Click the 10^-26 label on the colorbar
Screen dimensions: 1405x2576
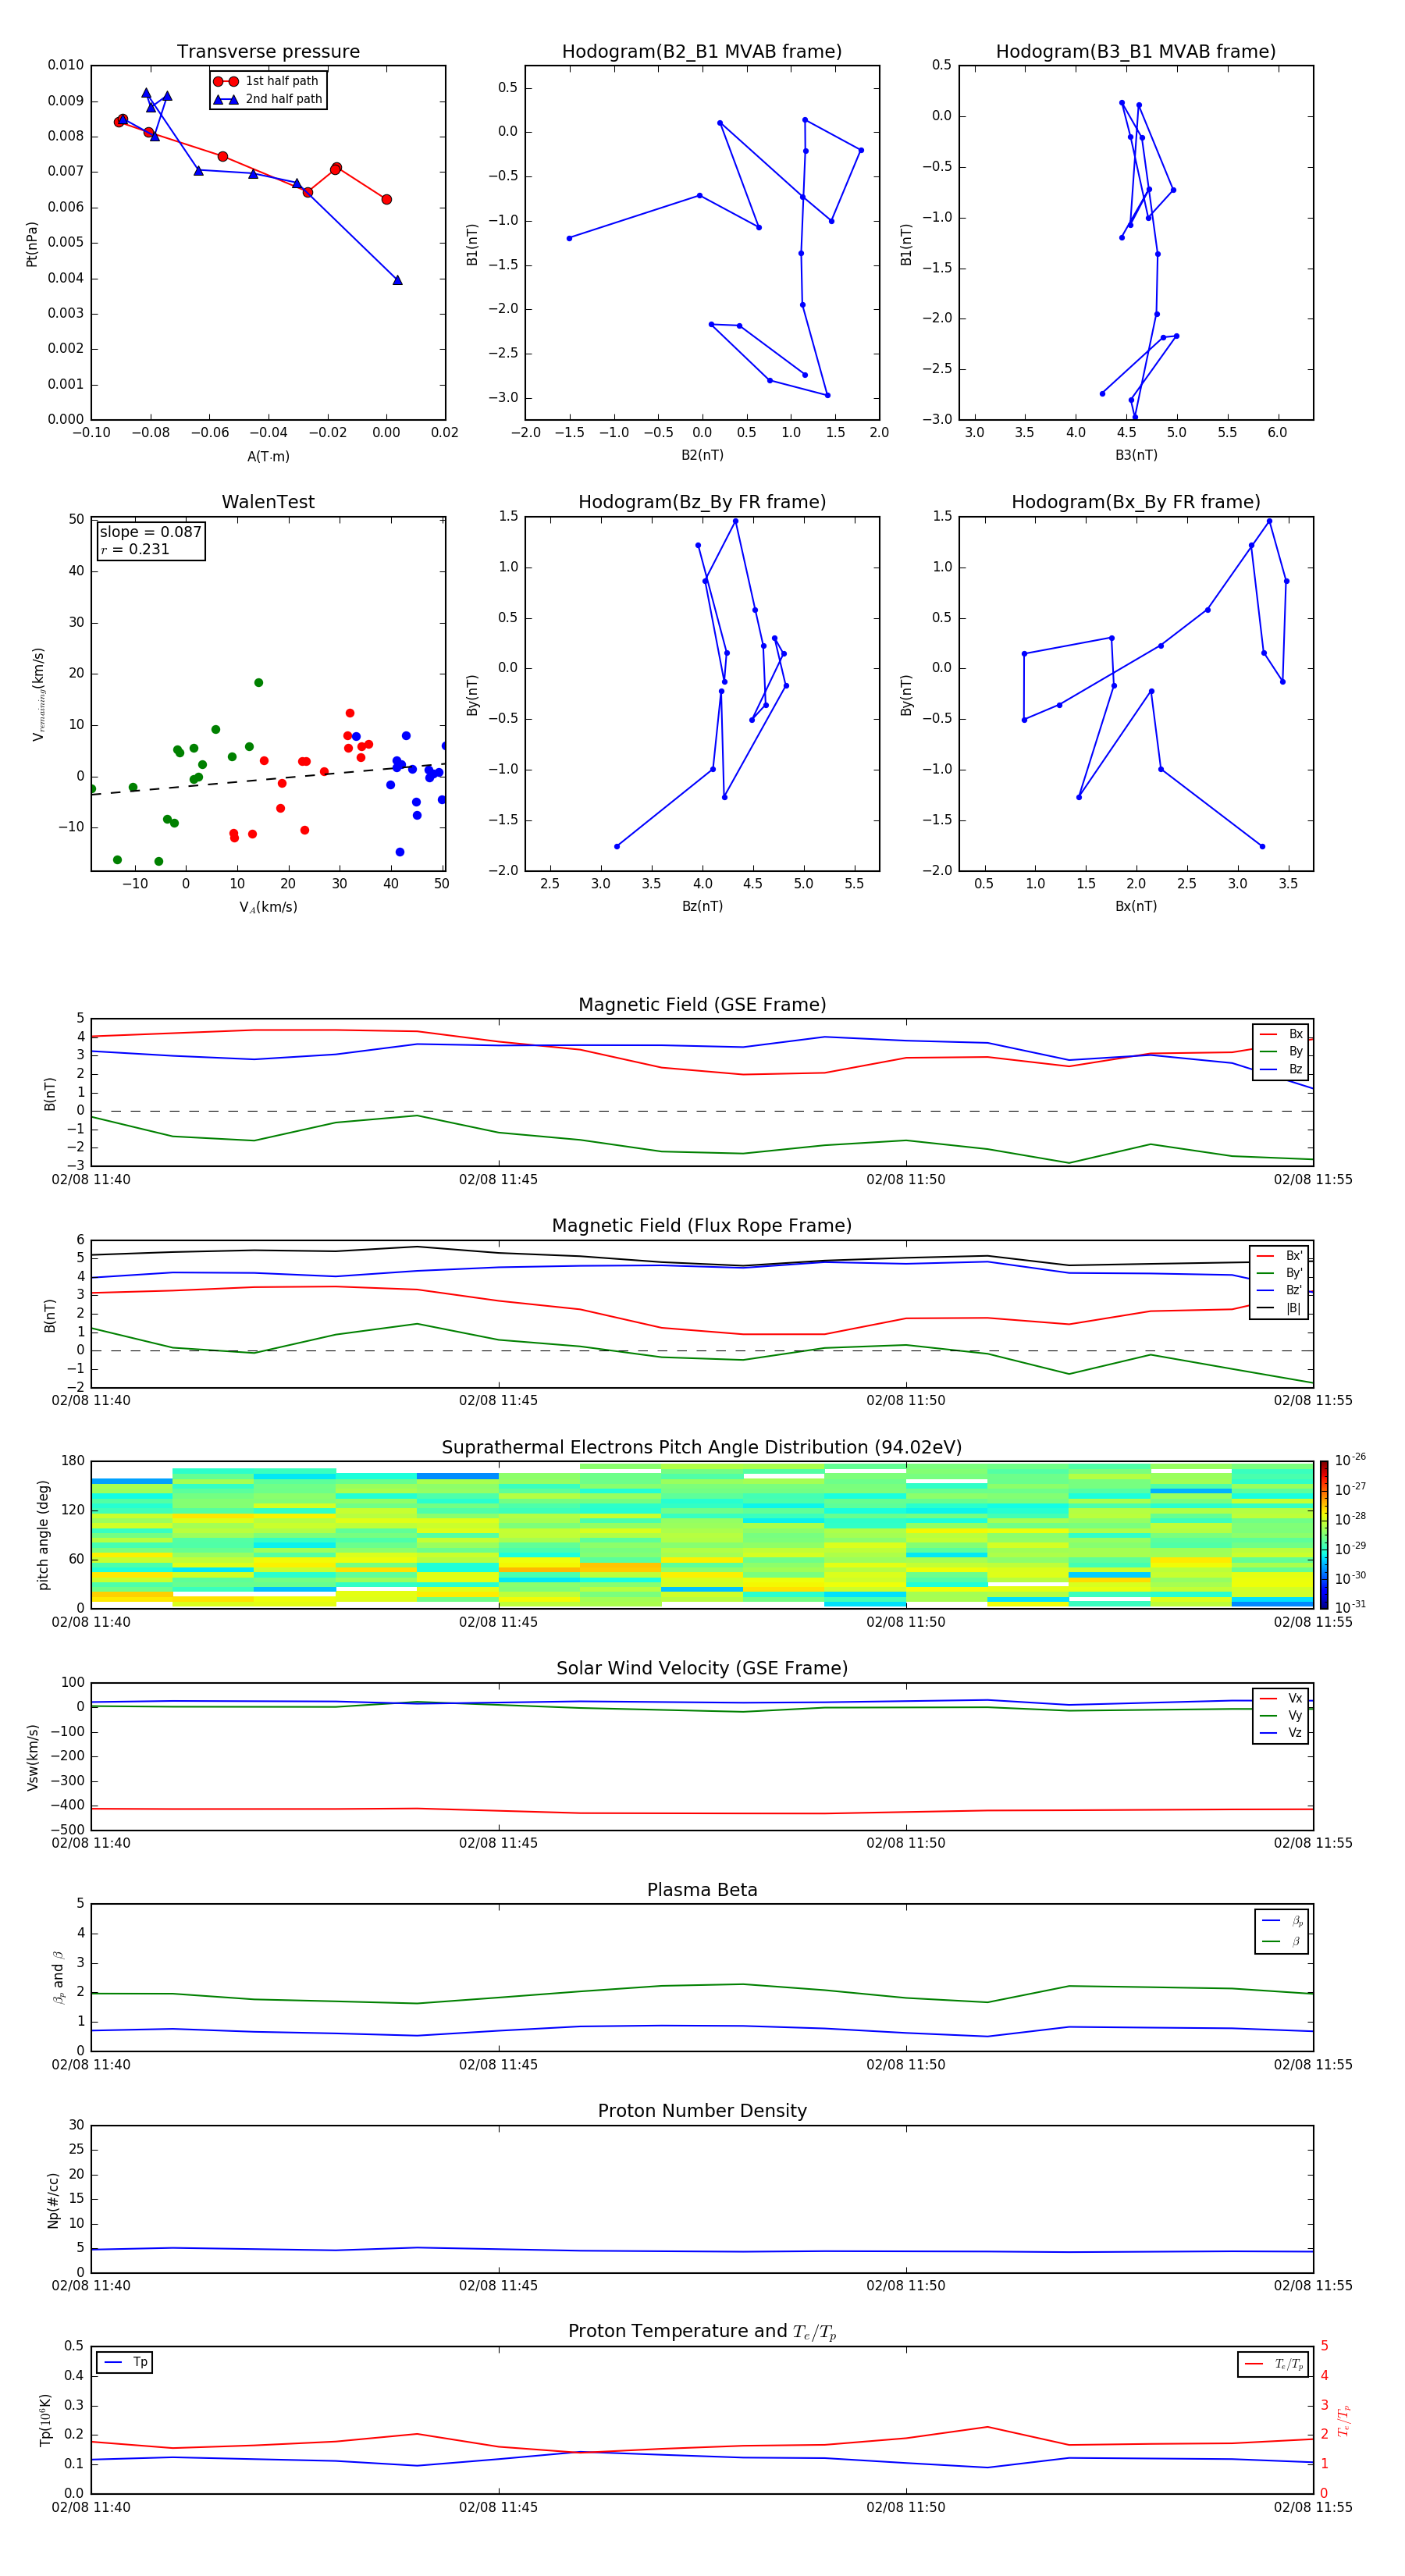point(1350,1460)
